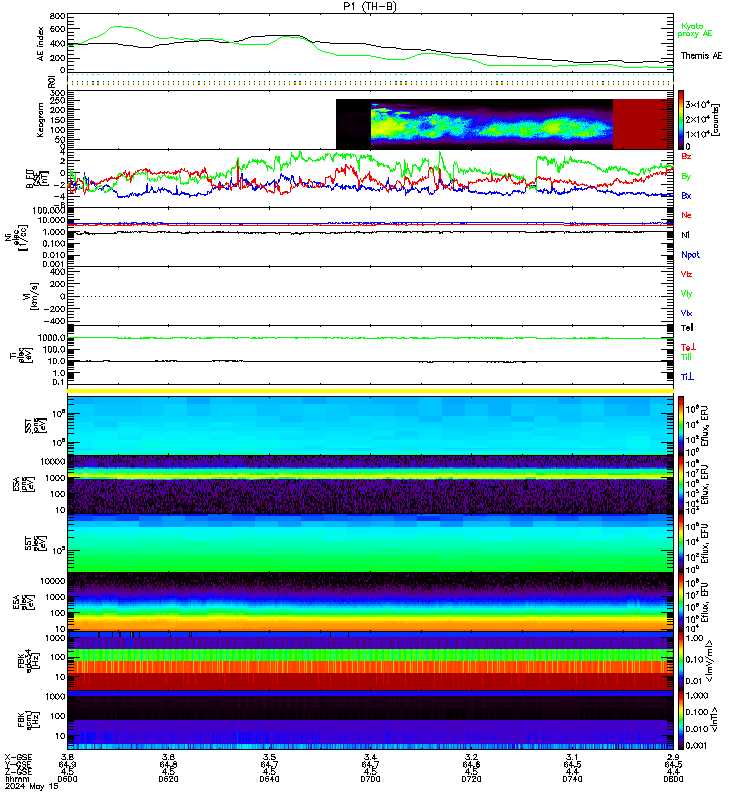The width and height of the screenshot is (750, 800).
Task: Click the FBK edc mV/m color bar
Action: (x=681, y=661)
